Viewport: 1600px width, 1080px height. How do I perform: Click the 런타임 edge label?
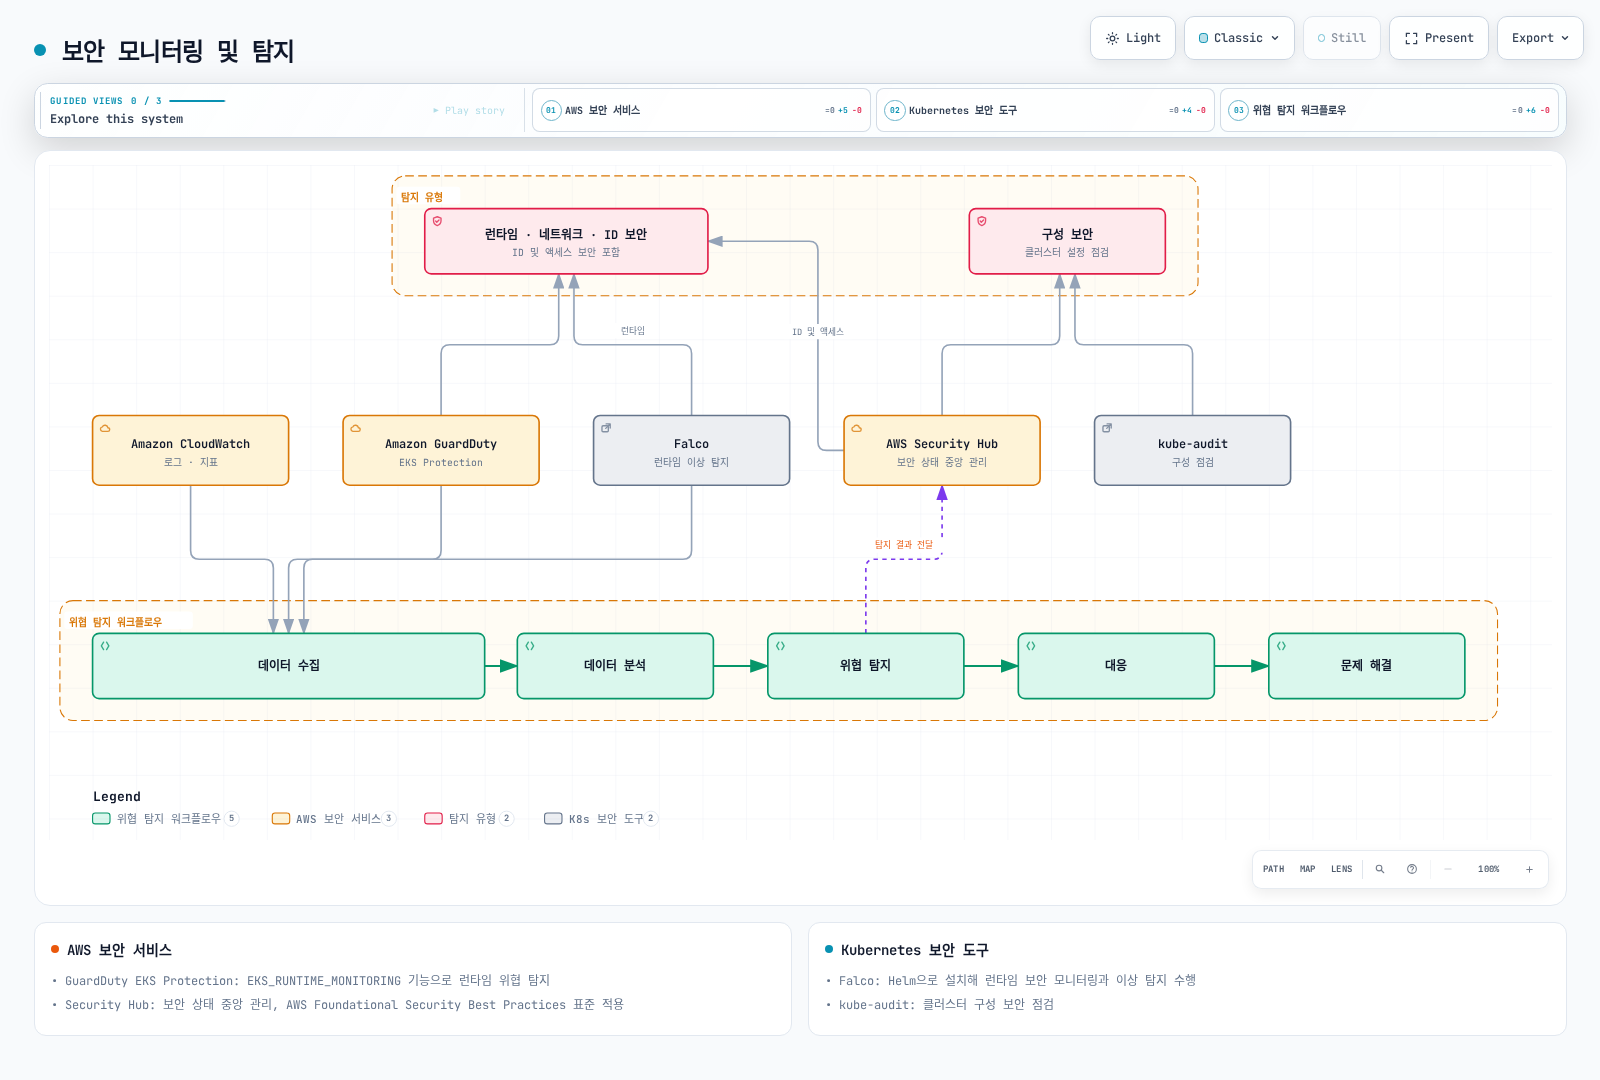click(632, 331)
